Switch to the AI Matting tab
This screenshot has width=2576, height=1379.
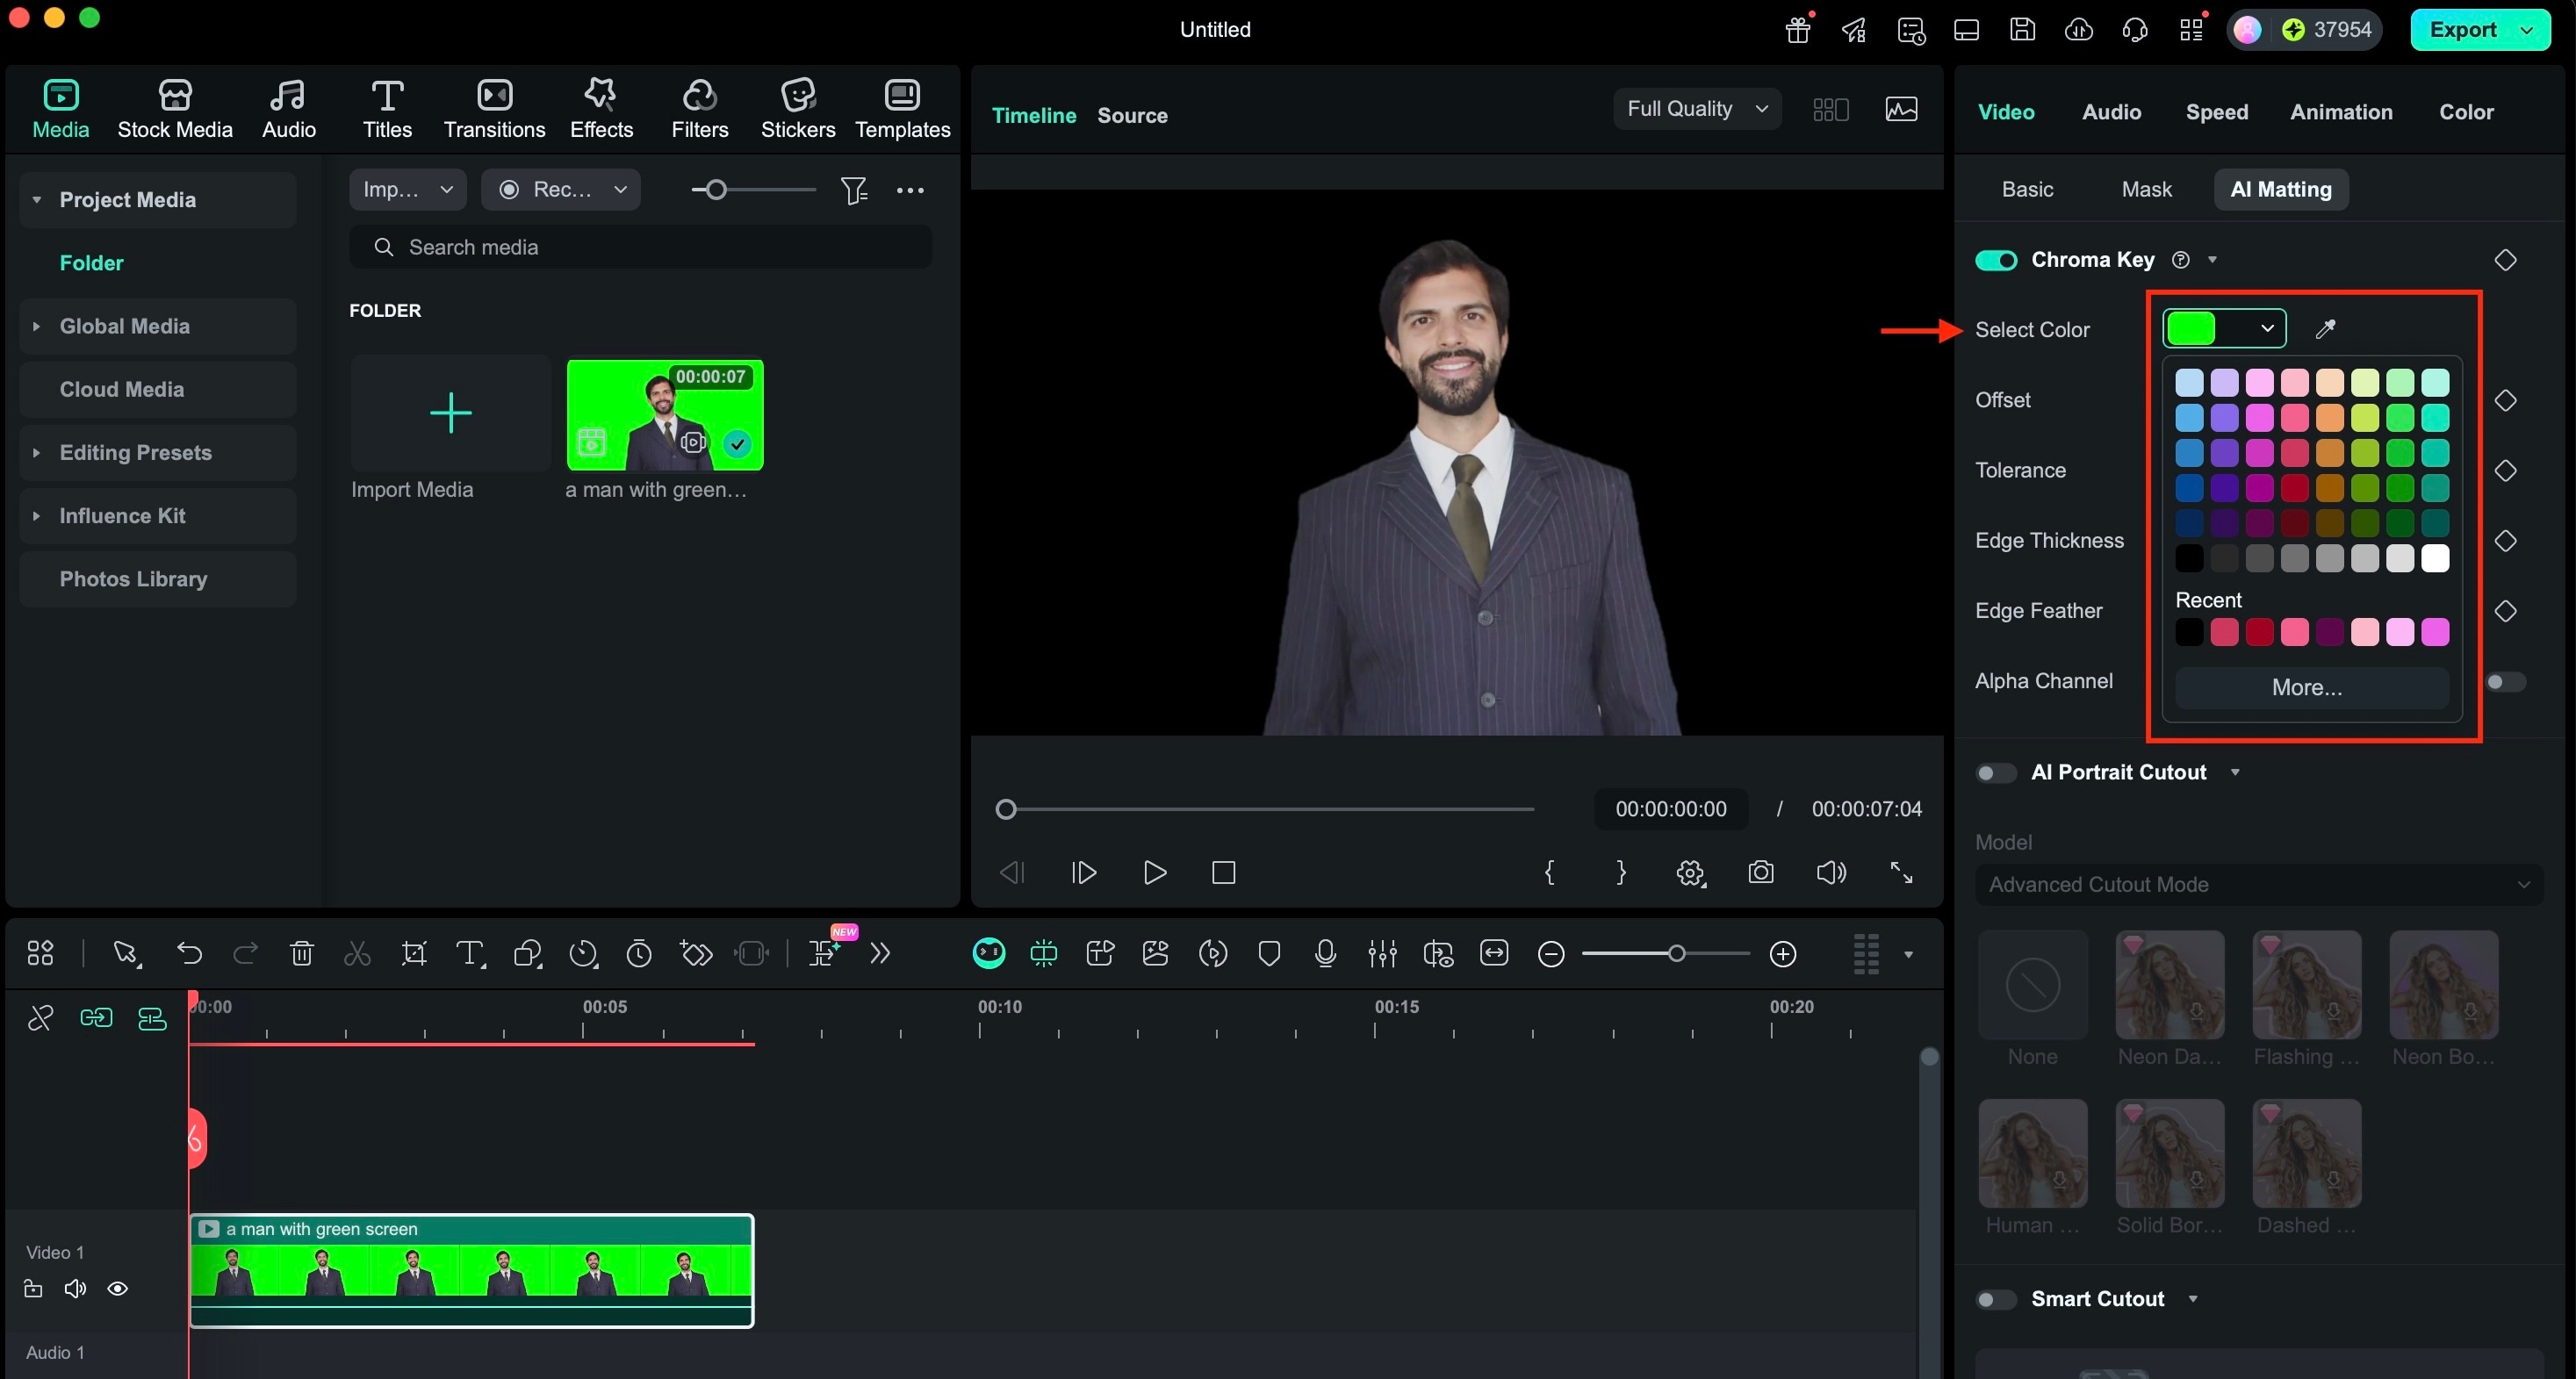[x=2280, y=189]
